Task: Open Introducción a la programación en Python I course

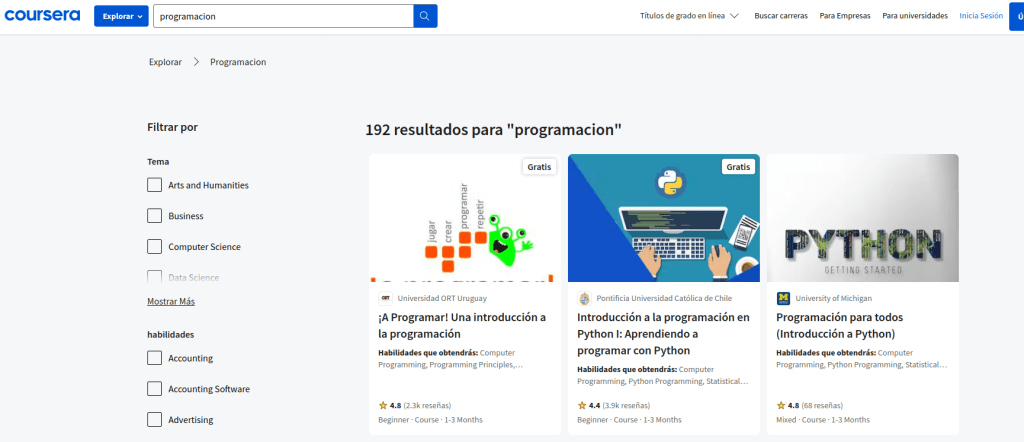Action: (x=664, y=334)
